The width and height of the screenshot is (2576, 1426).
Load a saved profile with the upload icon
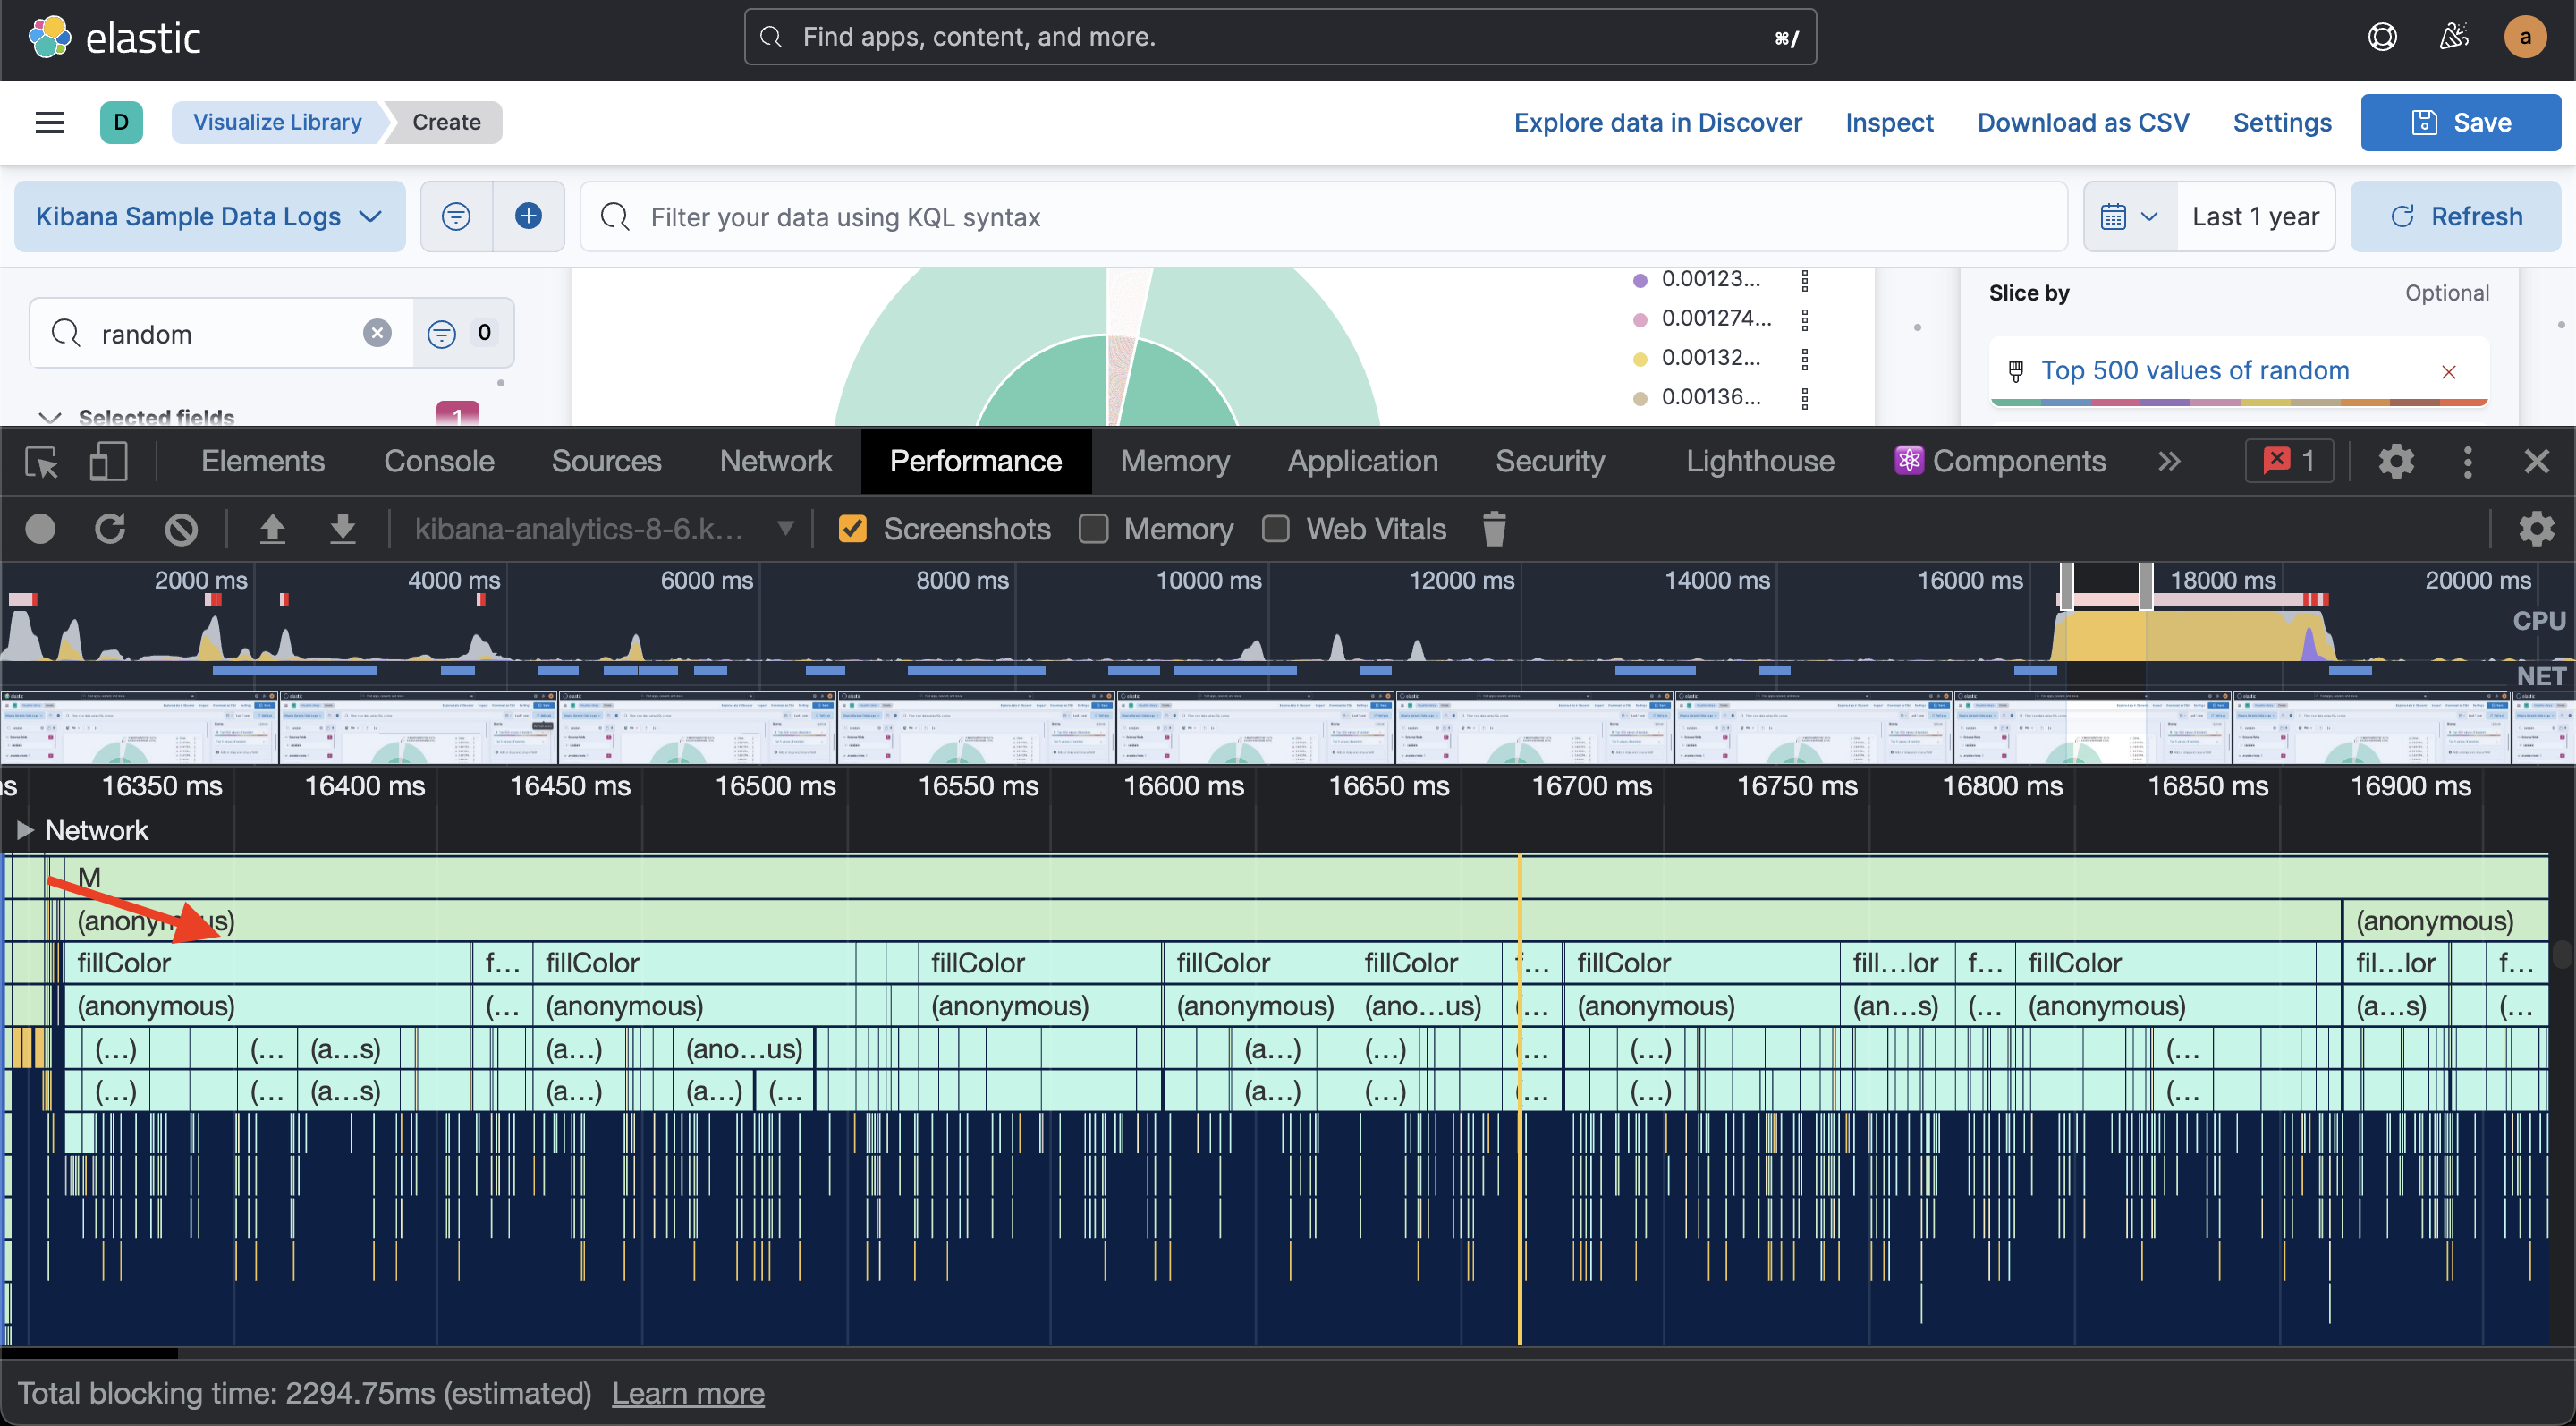273,529
